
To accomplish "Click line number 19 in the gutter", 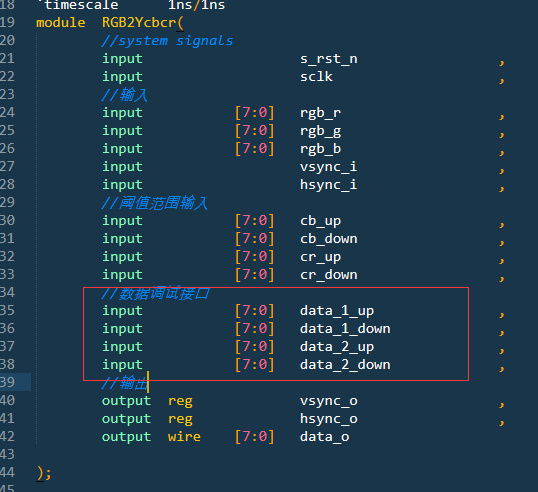I will (7, 23).
